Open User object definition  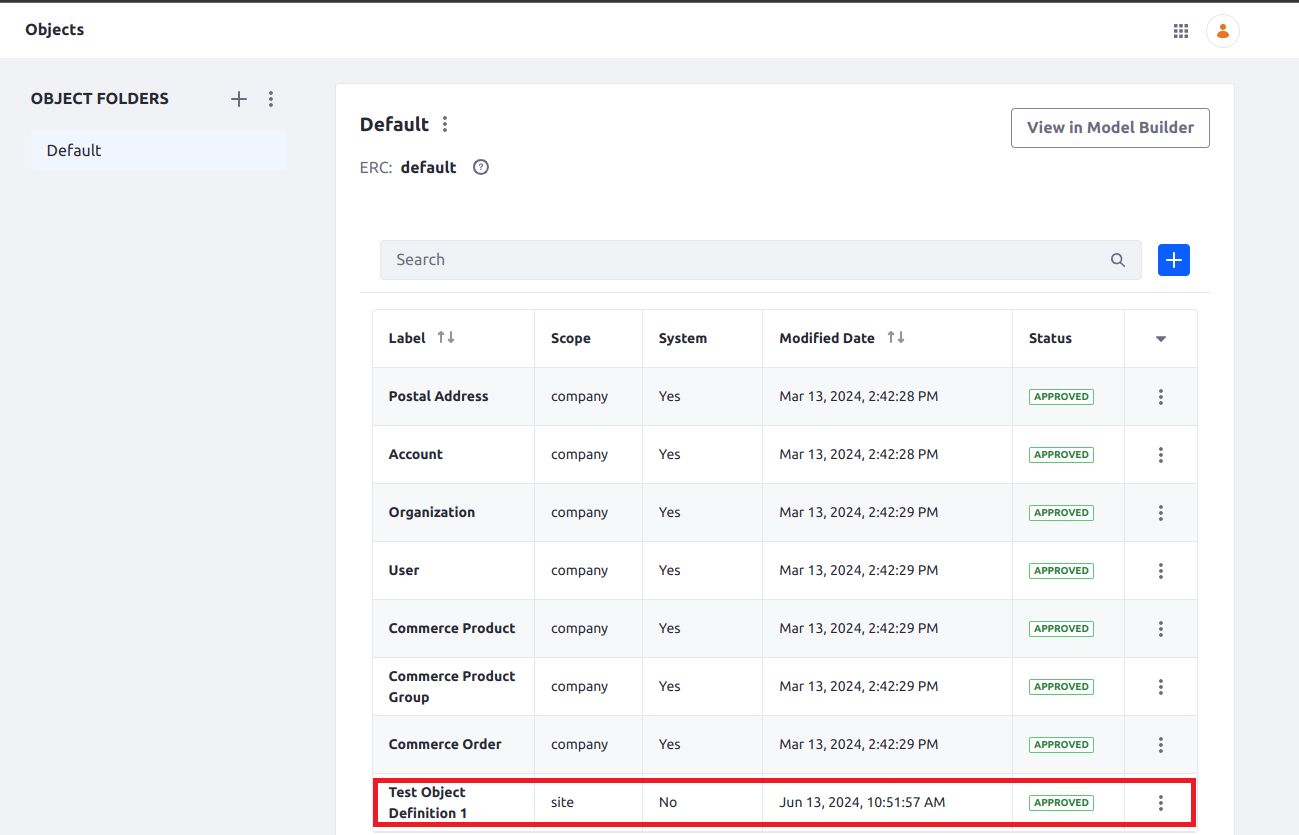404,570
